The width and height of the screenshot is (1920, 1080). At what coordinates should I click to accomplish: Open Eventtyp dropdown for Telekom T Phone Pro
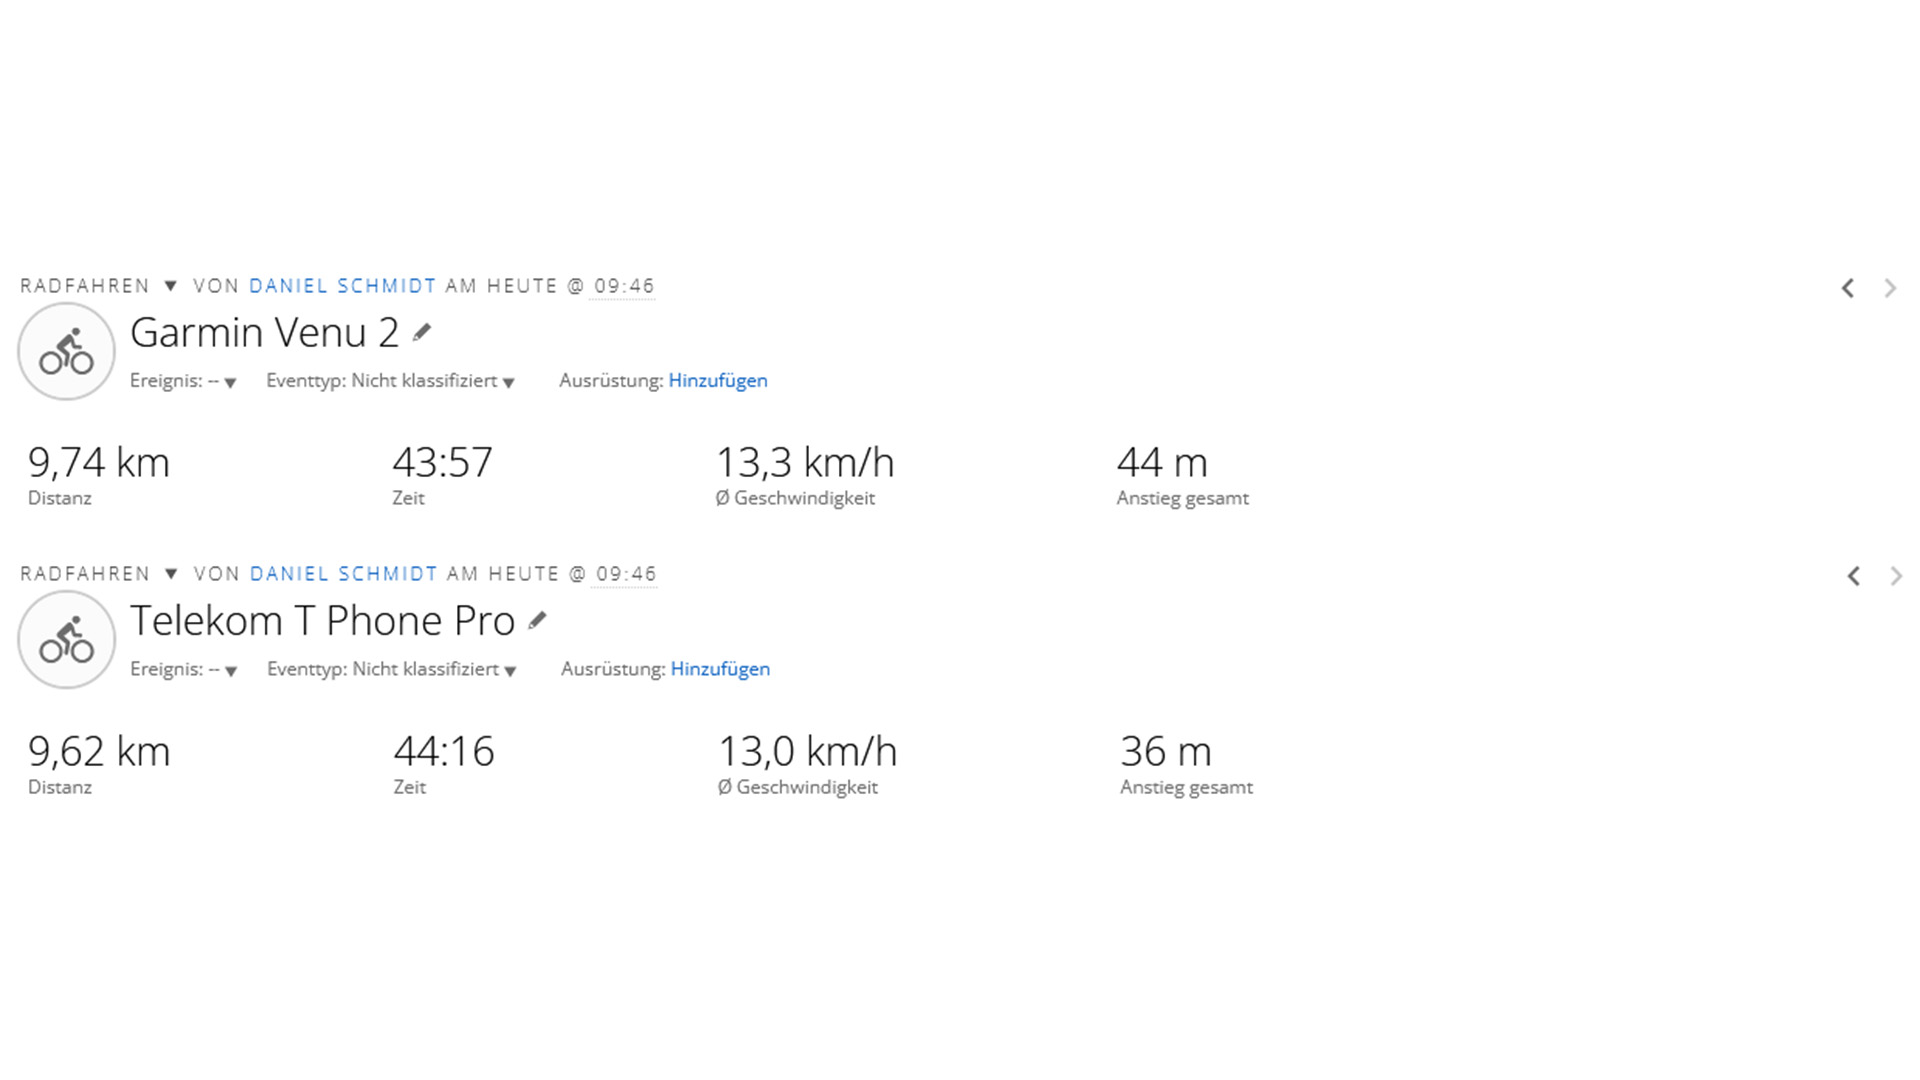click(x=510, y=671)
